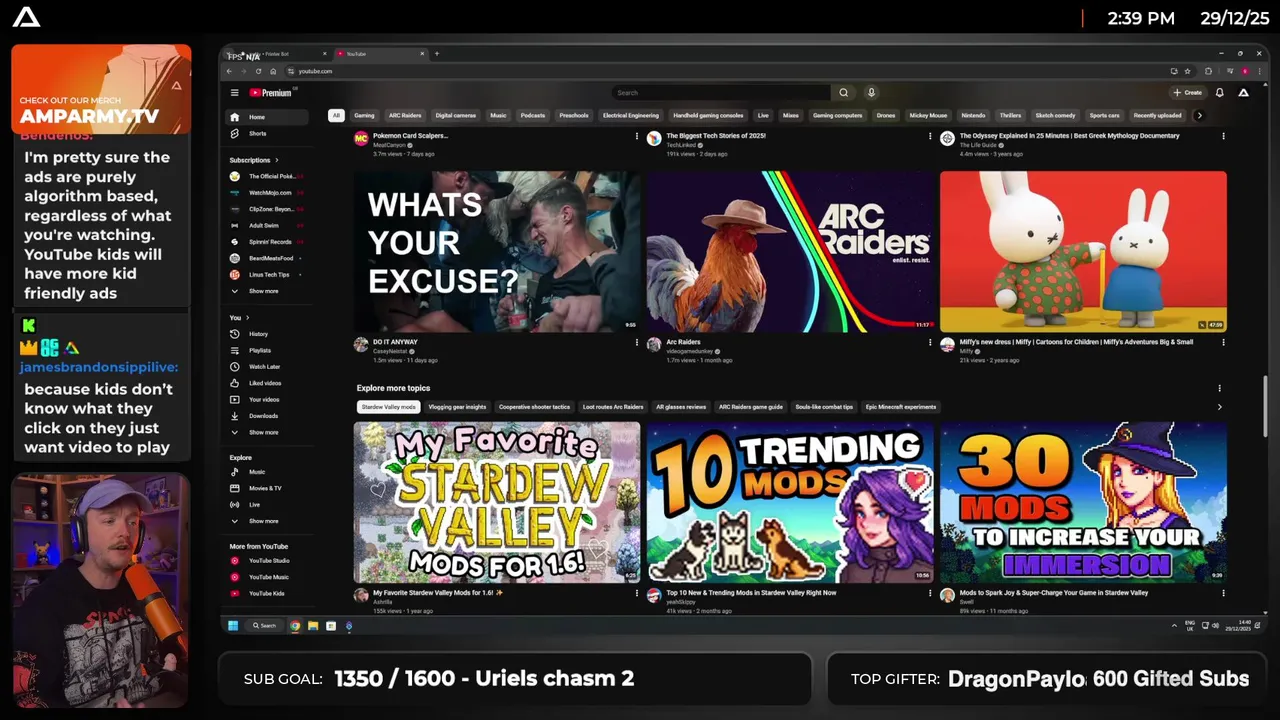Open more options for Pokemon Card Scalpers video

coord(636,136)
